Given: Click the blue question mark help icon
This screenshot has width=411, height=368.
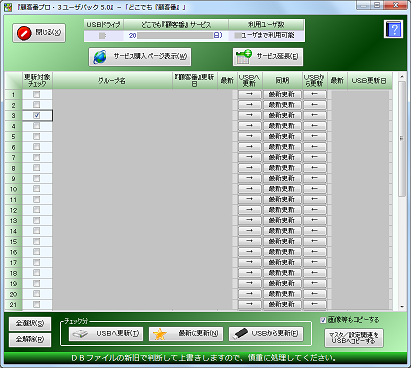Looking at the screenshot, I should point(393,29).
